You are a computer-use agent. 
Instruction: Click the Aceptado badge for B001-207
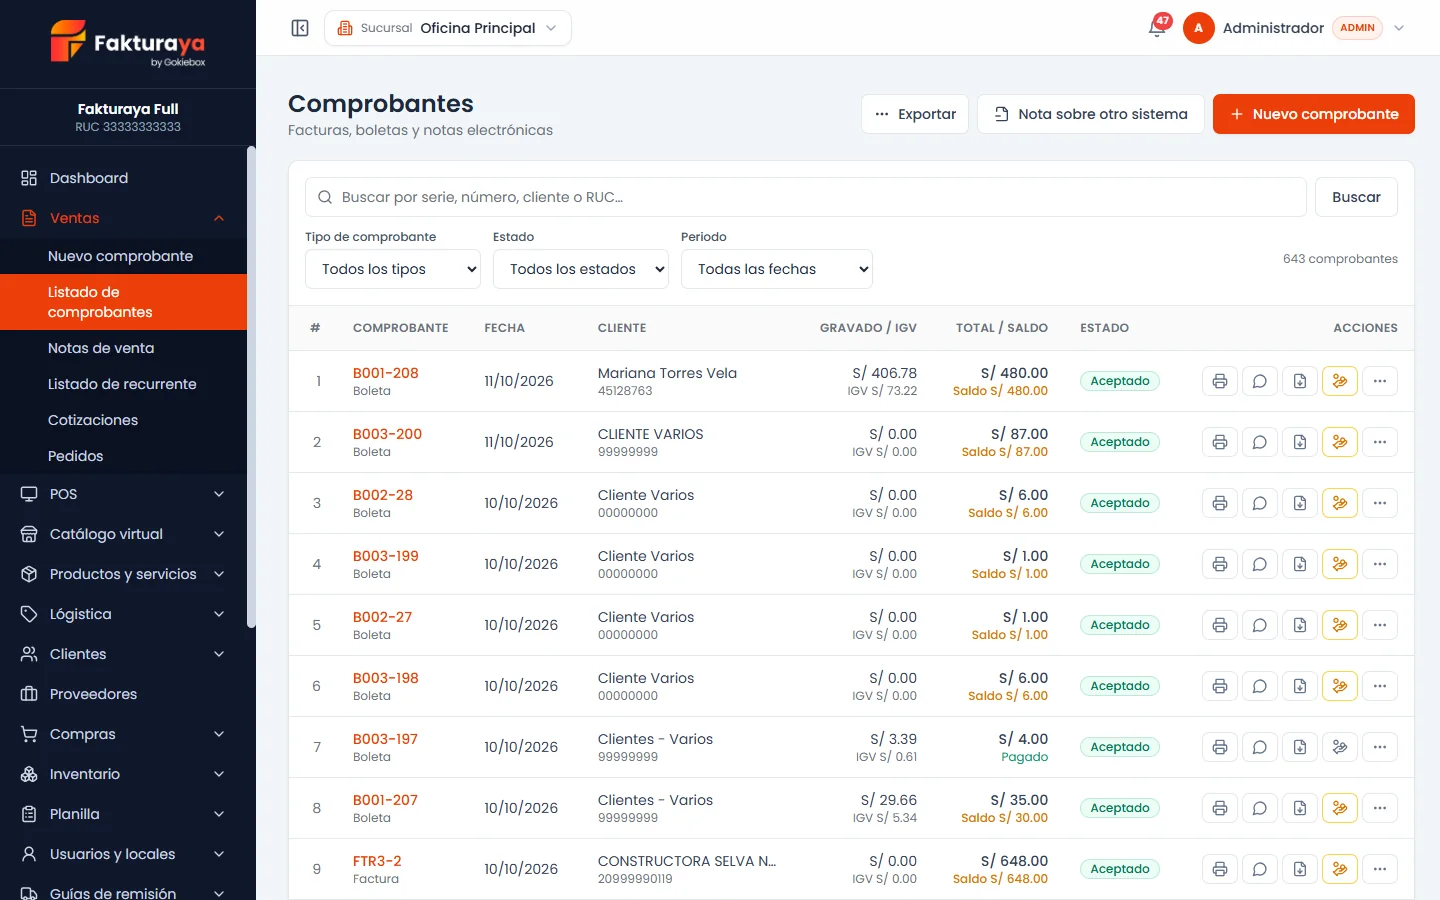click(1120, 808)
